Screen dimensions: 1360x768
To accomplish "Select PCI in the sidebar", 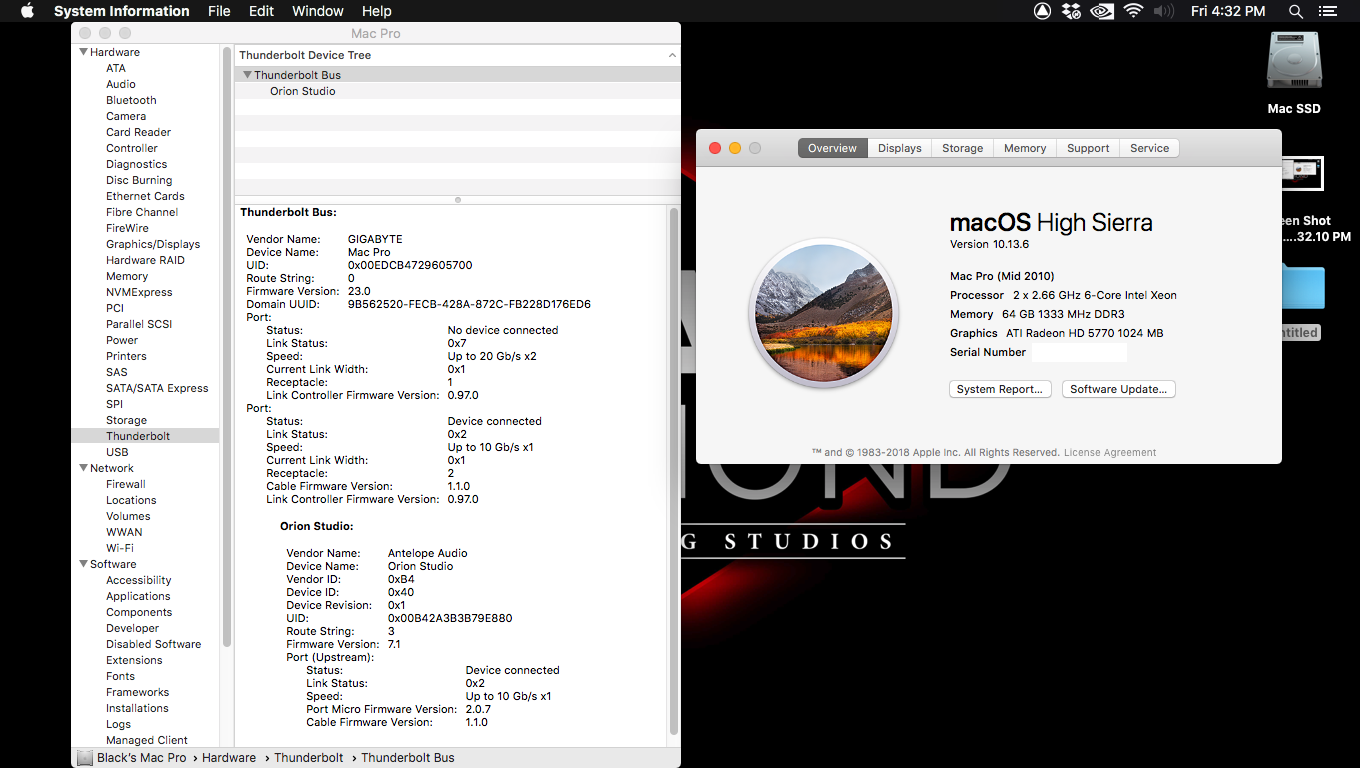I will (x=115, y=308).
